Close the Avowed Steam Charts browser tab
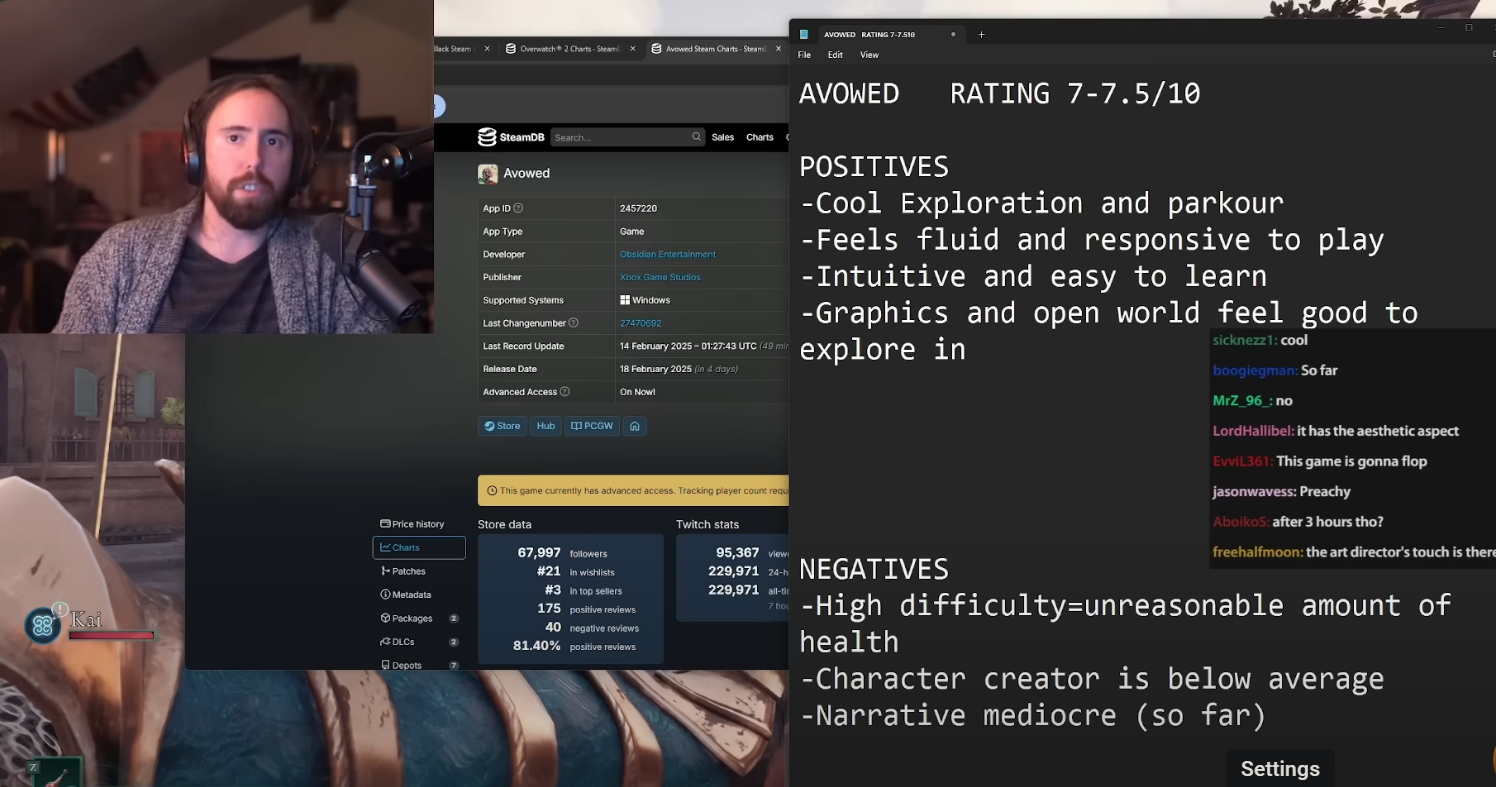This screenshot has height=787, width=1496. coord(778,48)
